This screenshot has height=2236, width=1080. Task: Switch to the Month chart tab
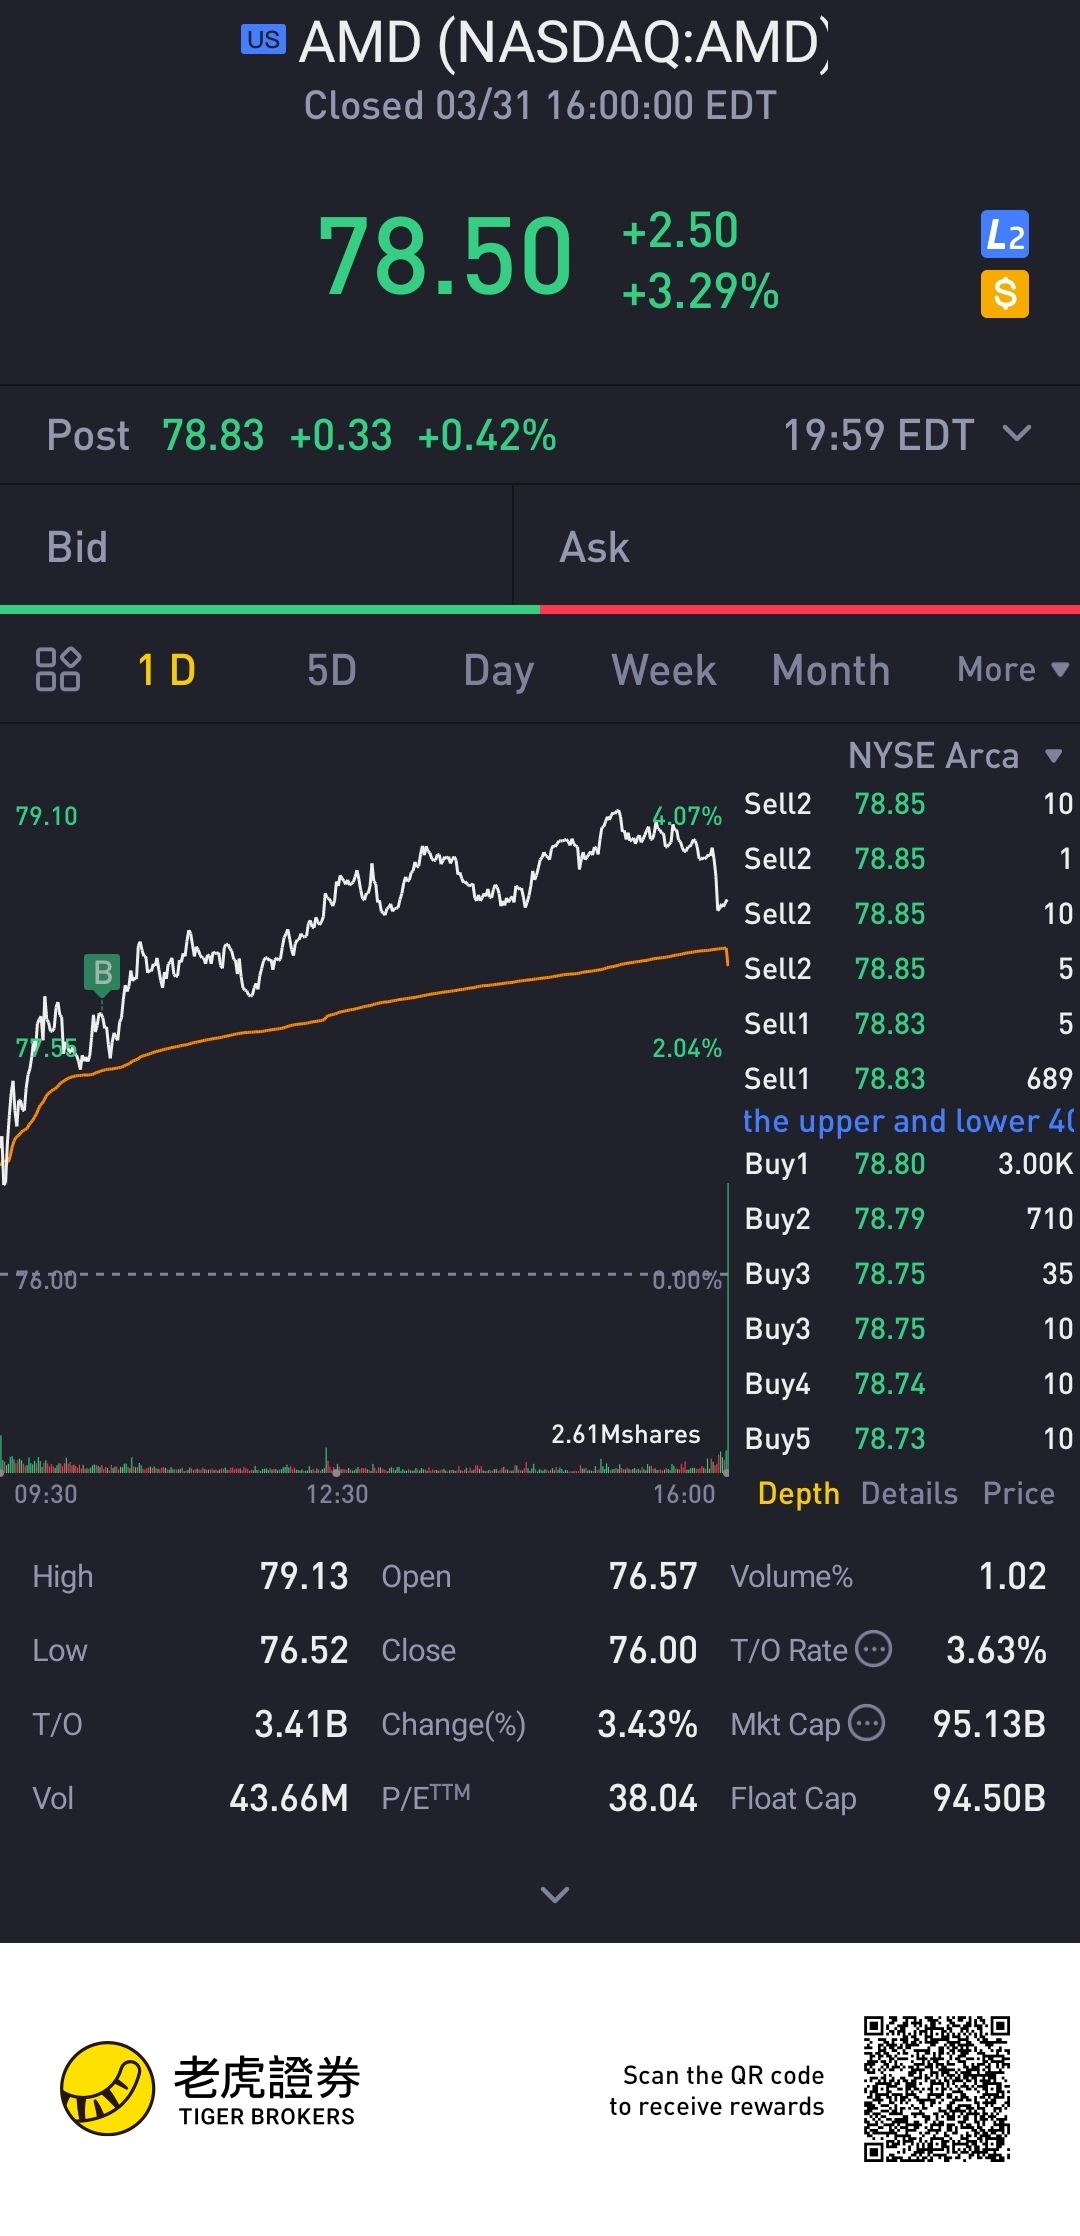pyautogui.click(x=831, y=670)
